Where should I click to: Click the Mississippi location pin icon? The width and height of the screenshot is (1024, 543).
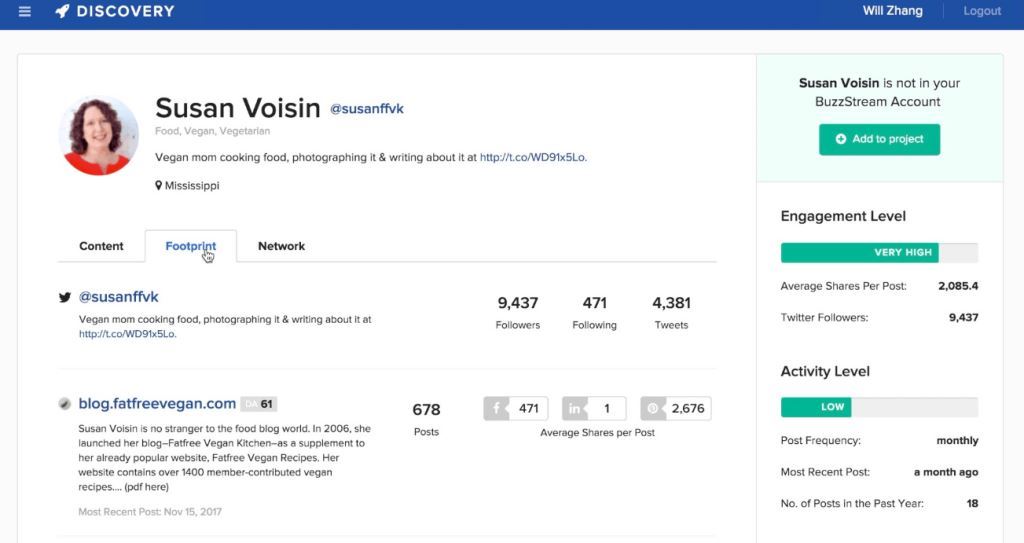[x=159, y=186]
